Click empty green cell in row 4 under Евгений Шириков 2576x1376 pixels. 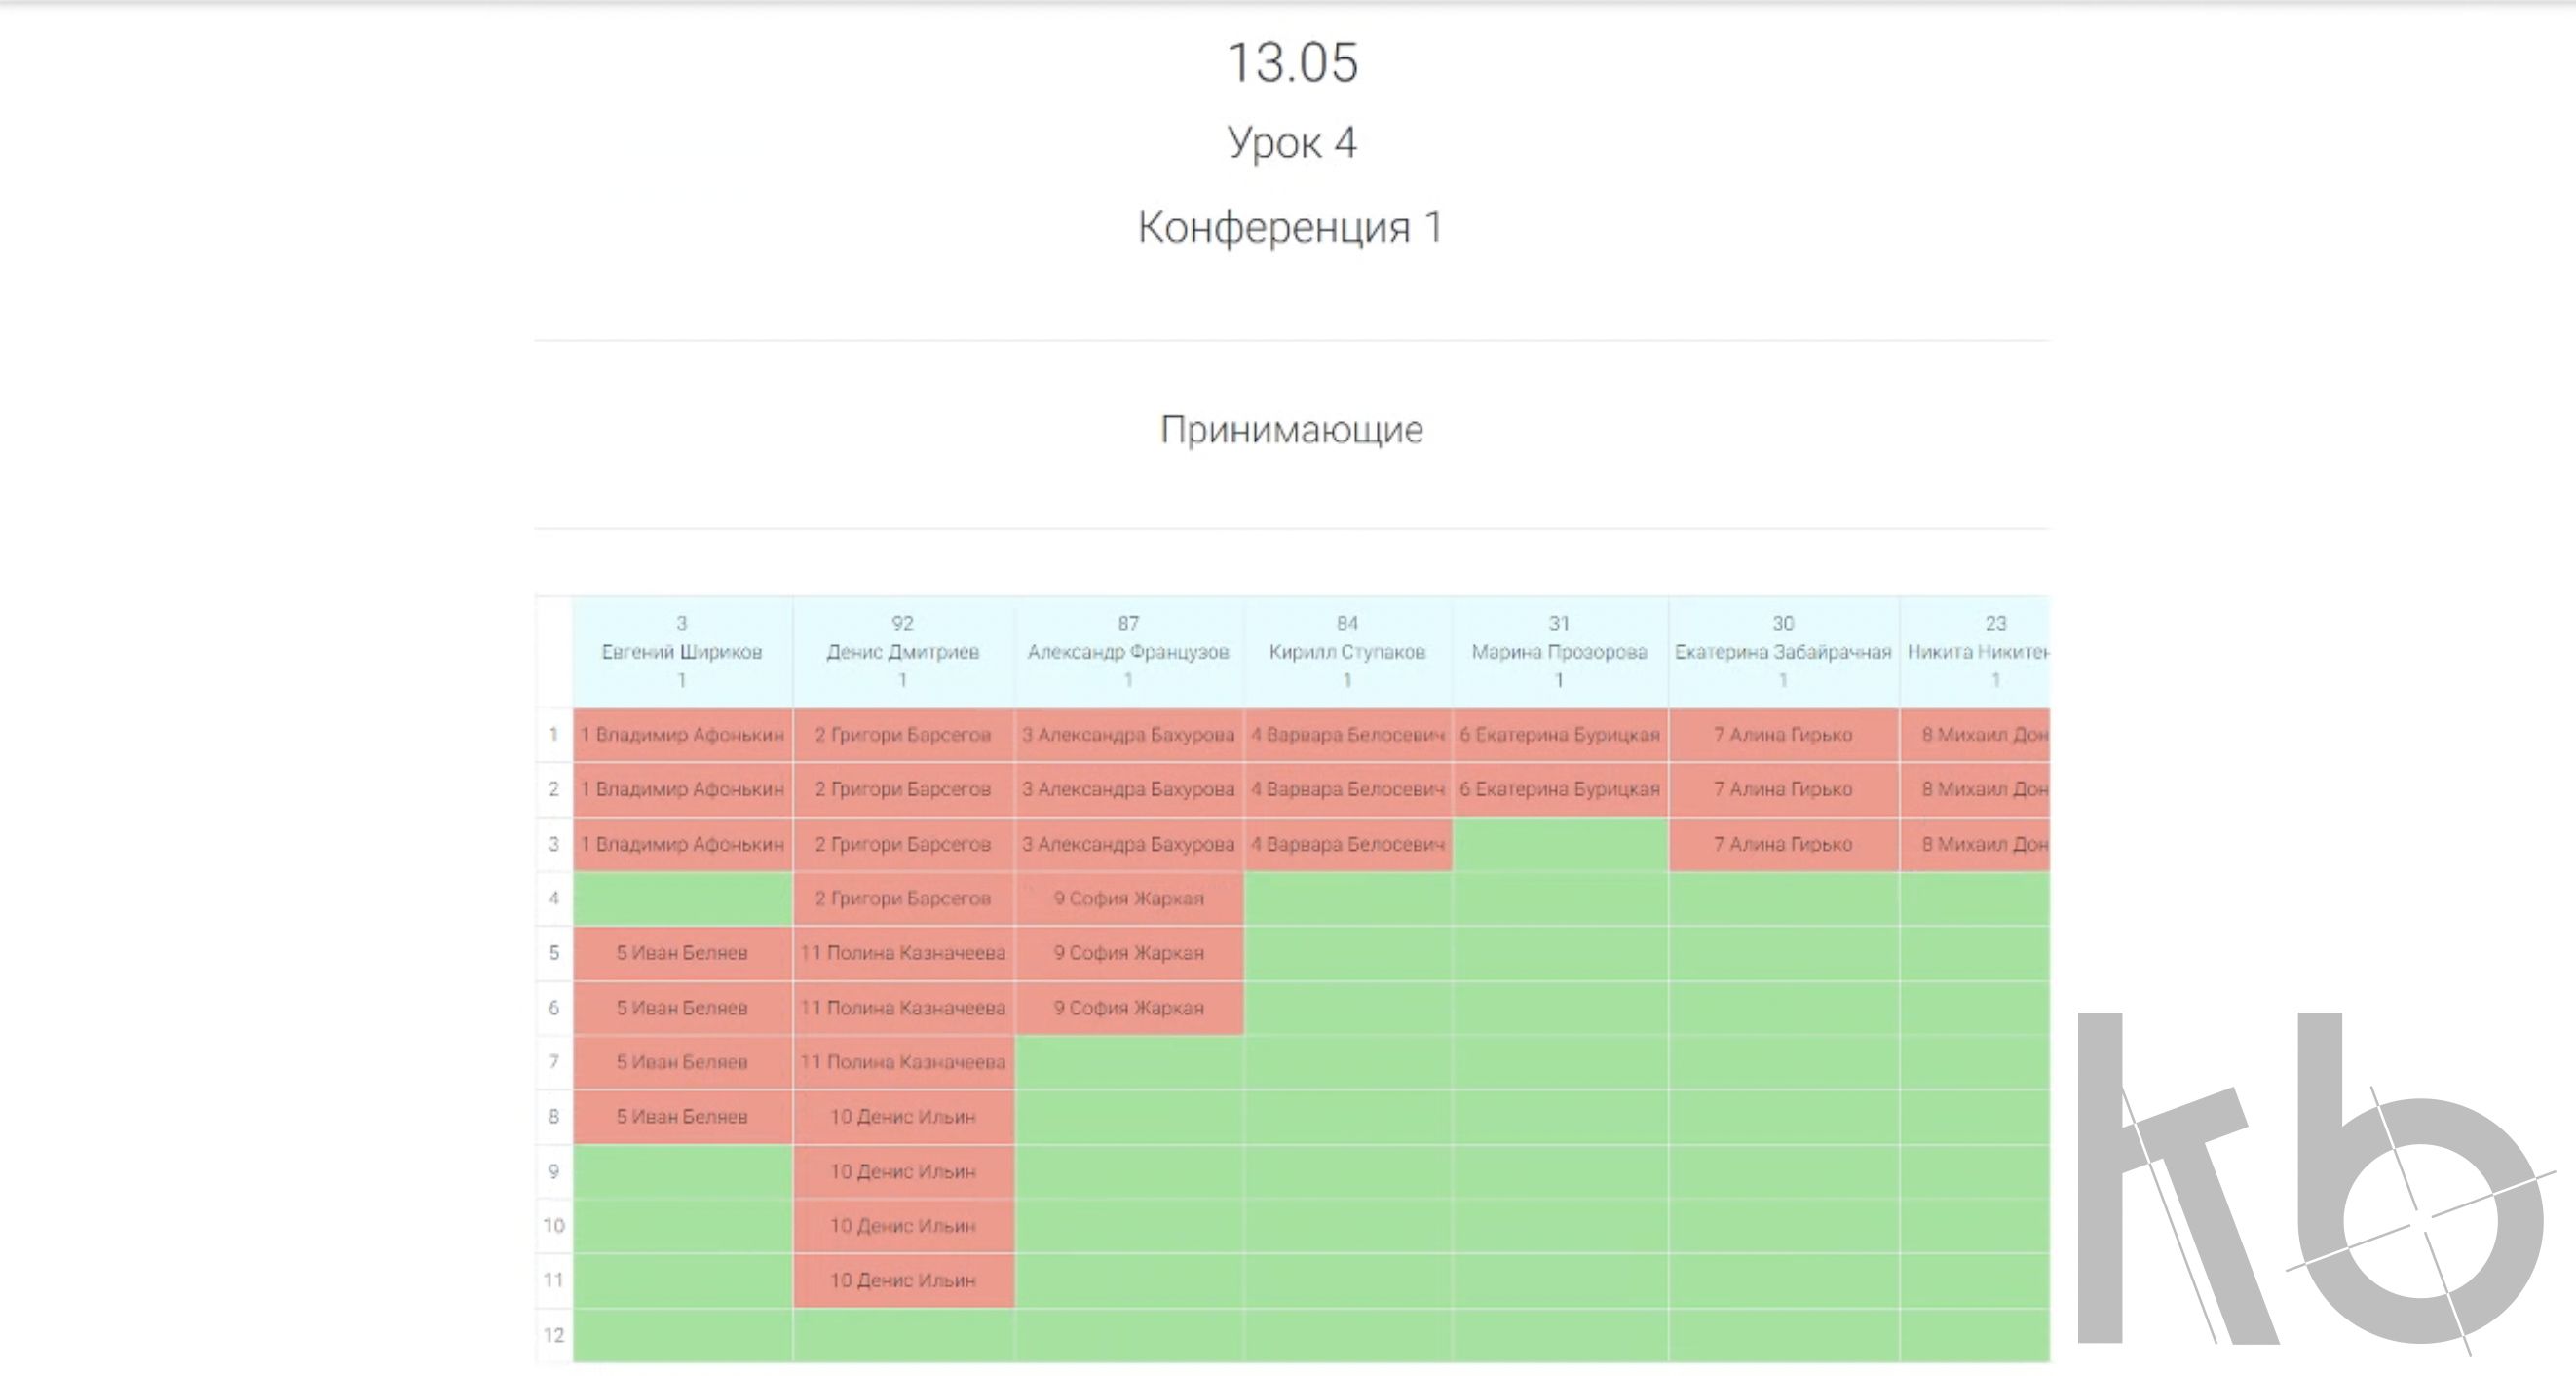[x=682, y=899]
